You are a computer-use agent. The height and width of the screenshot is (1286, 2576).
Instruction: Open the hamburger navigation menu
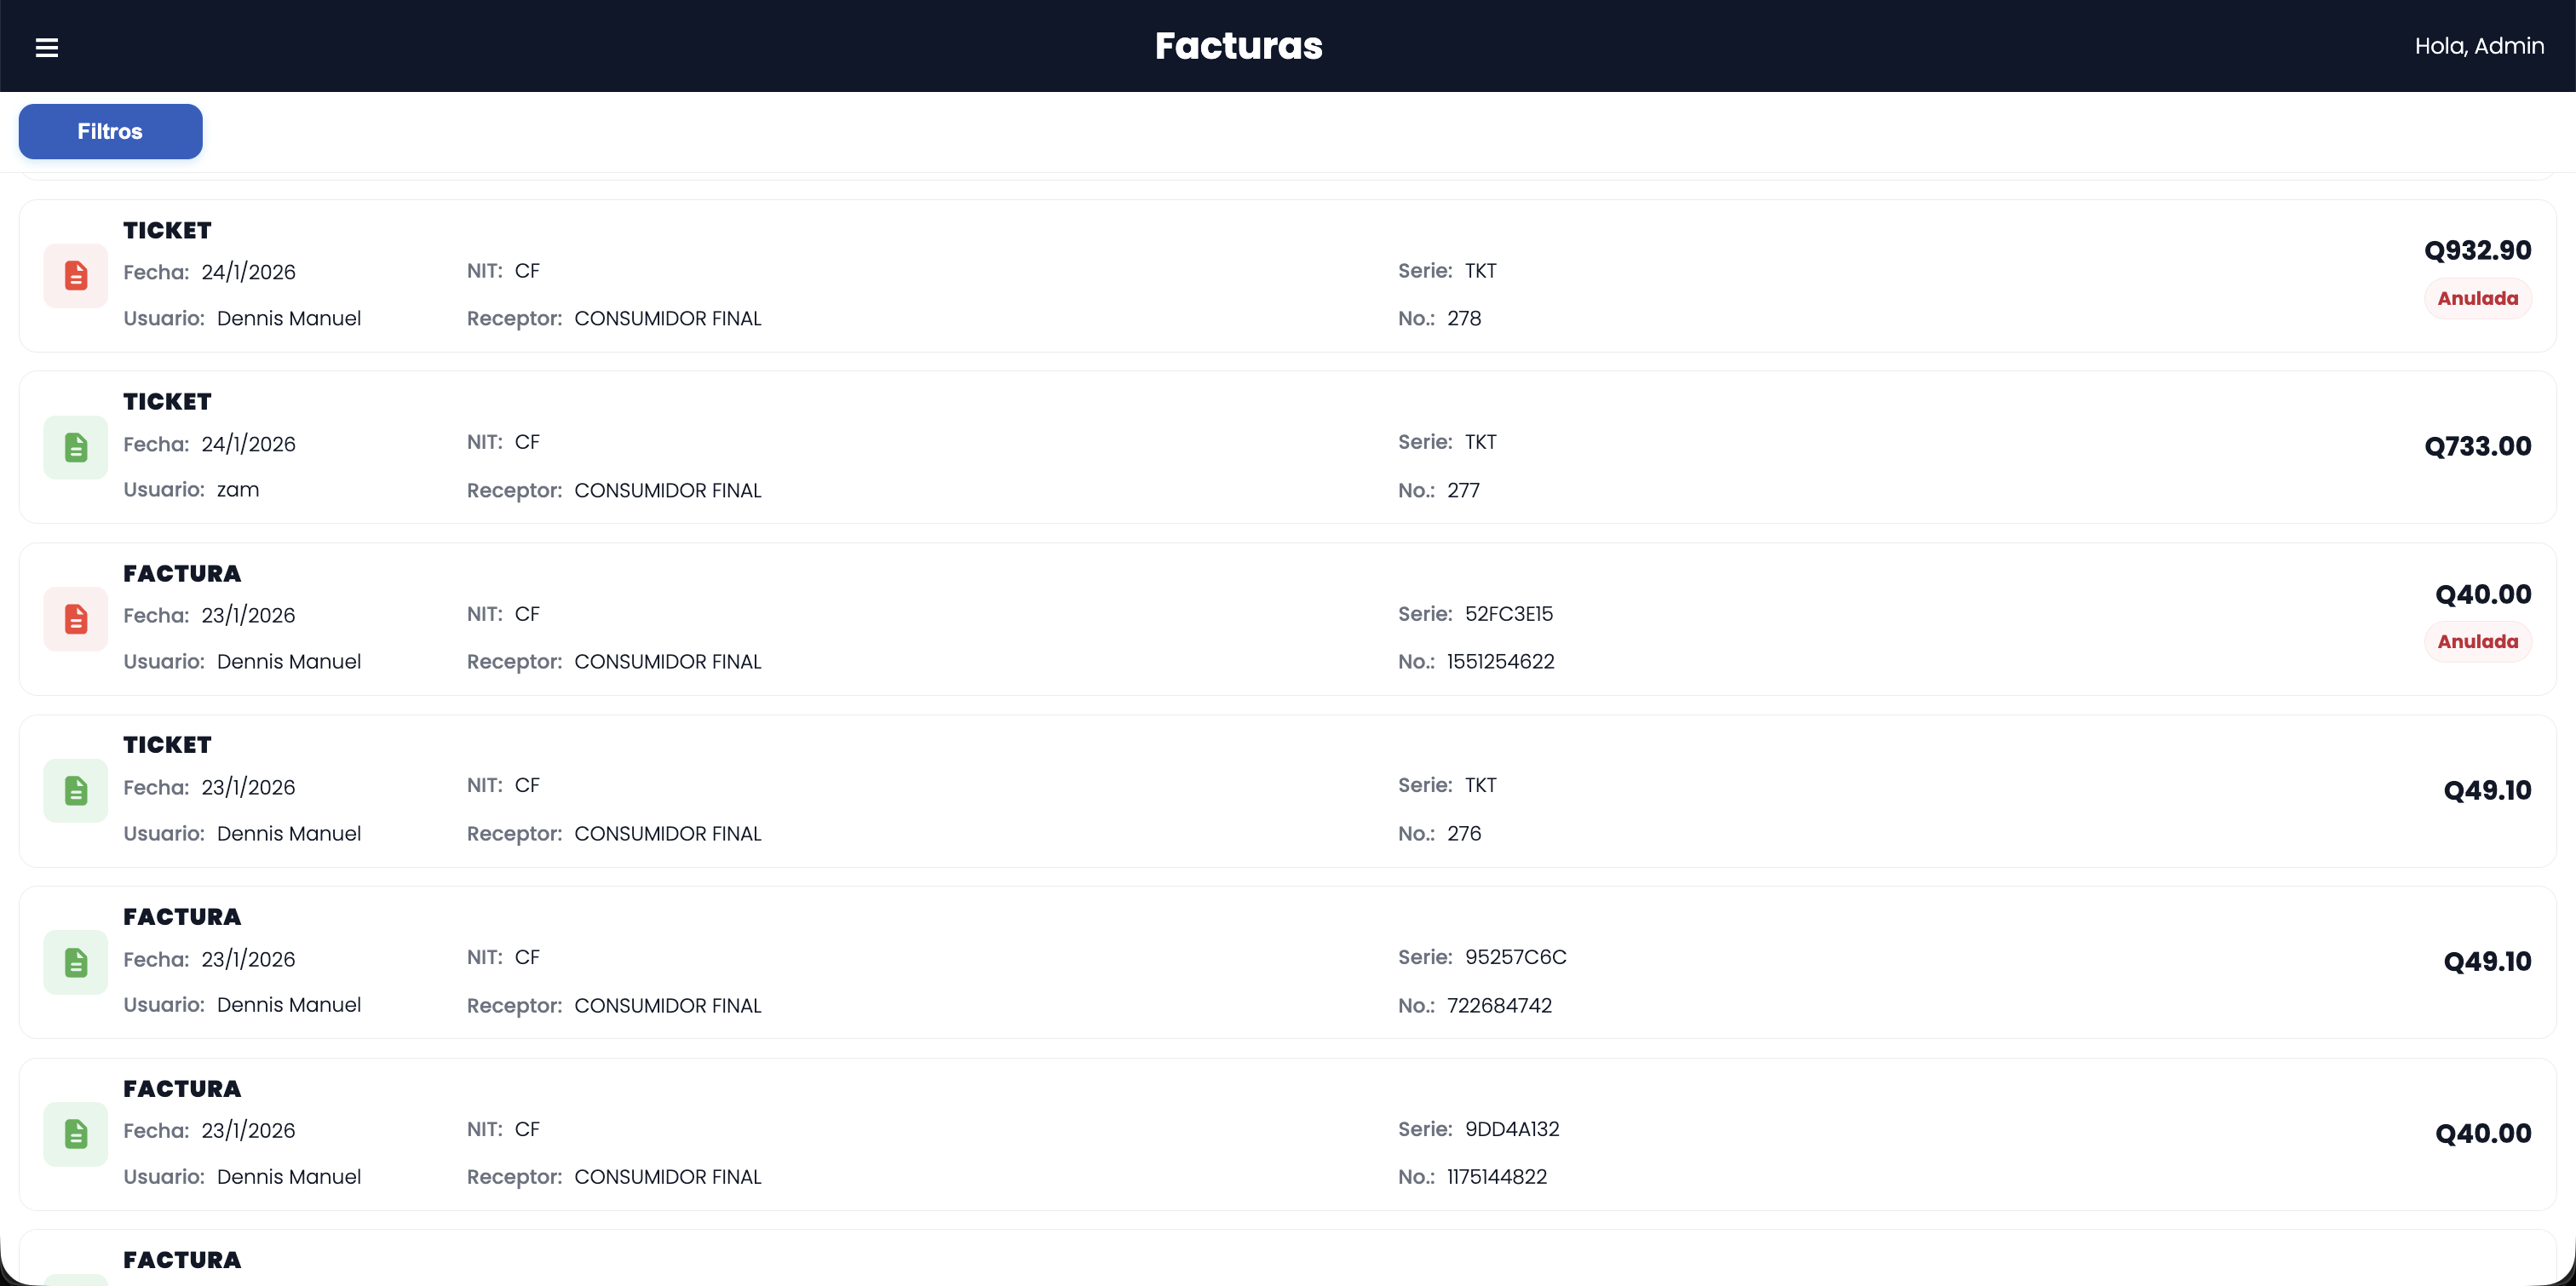47,47
